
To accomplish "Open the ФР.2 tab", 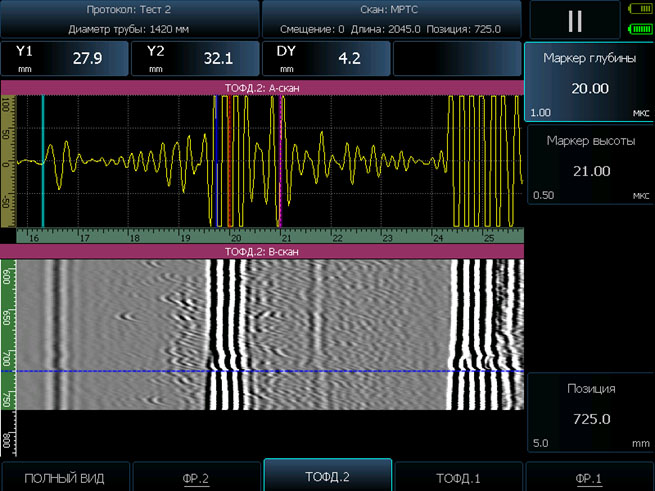I will pyautogui.click(x=196, y=478).
